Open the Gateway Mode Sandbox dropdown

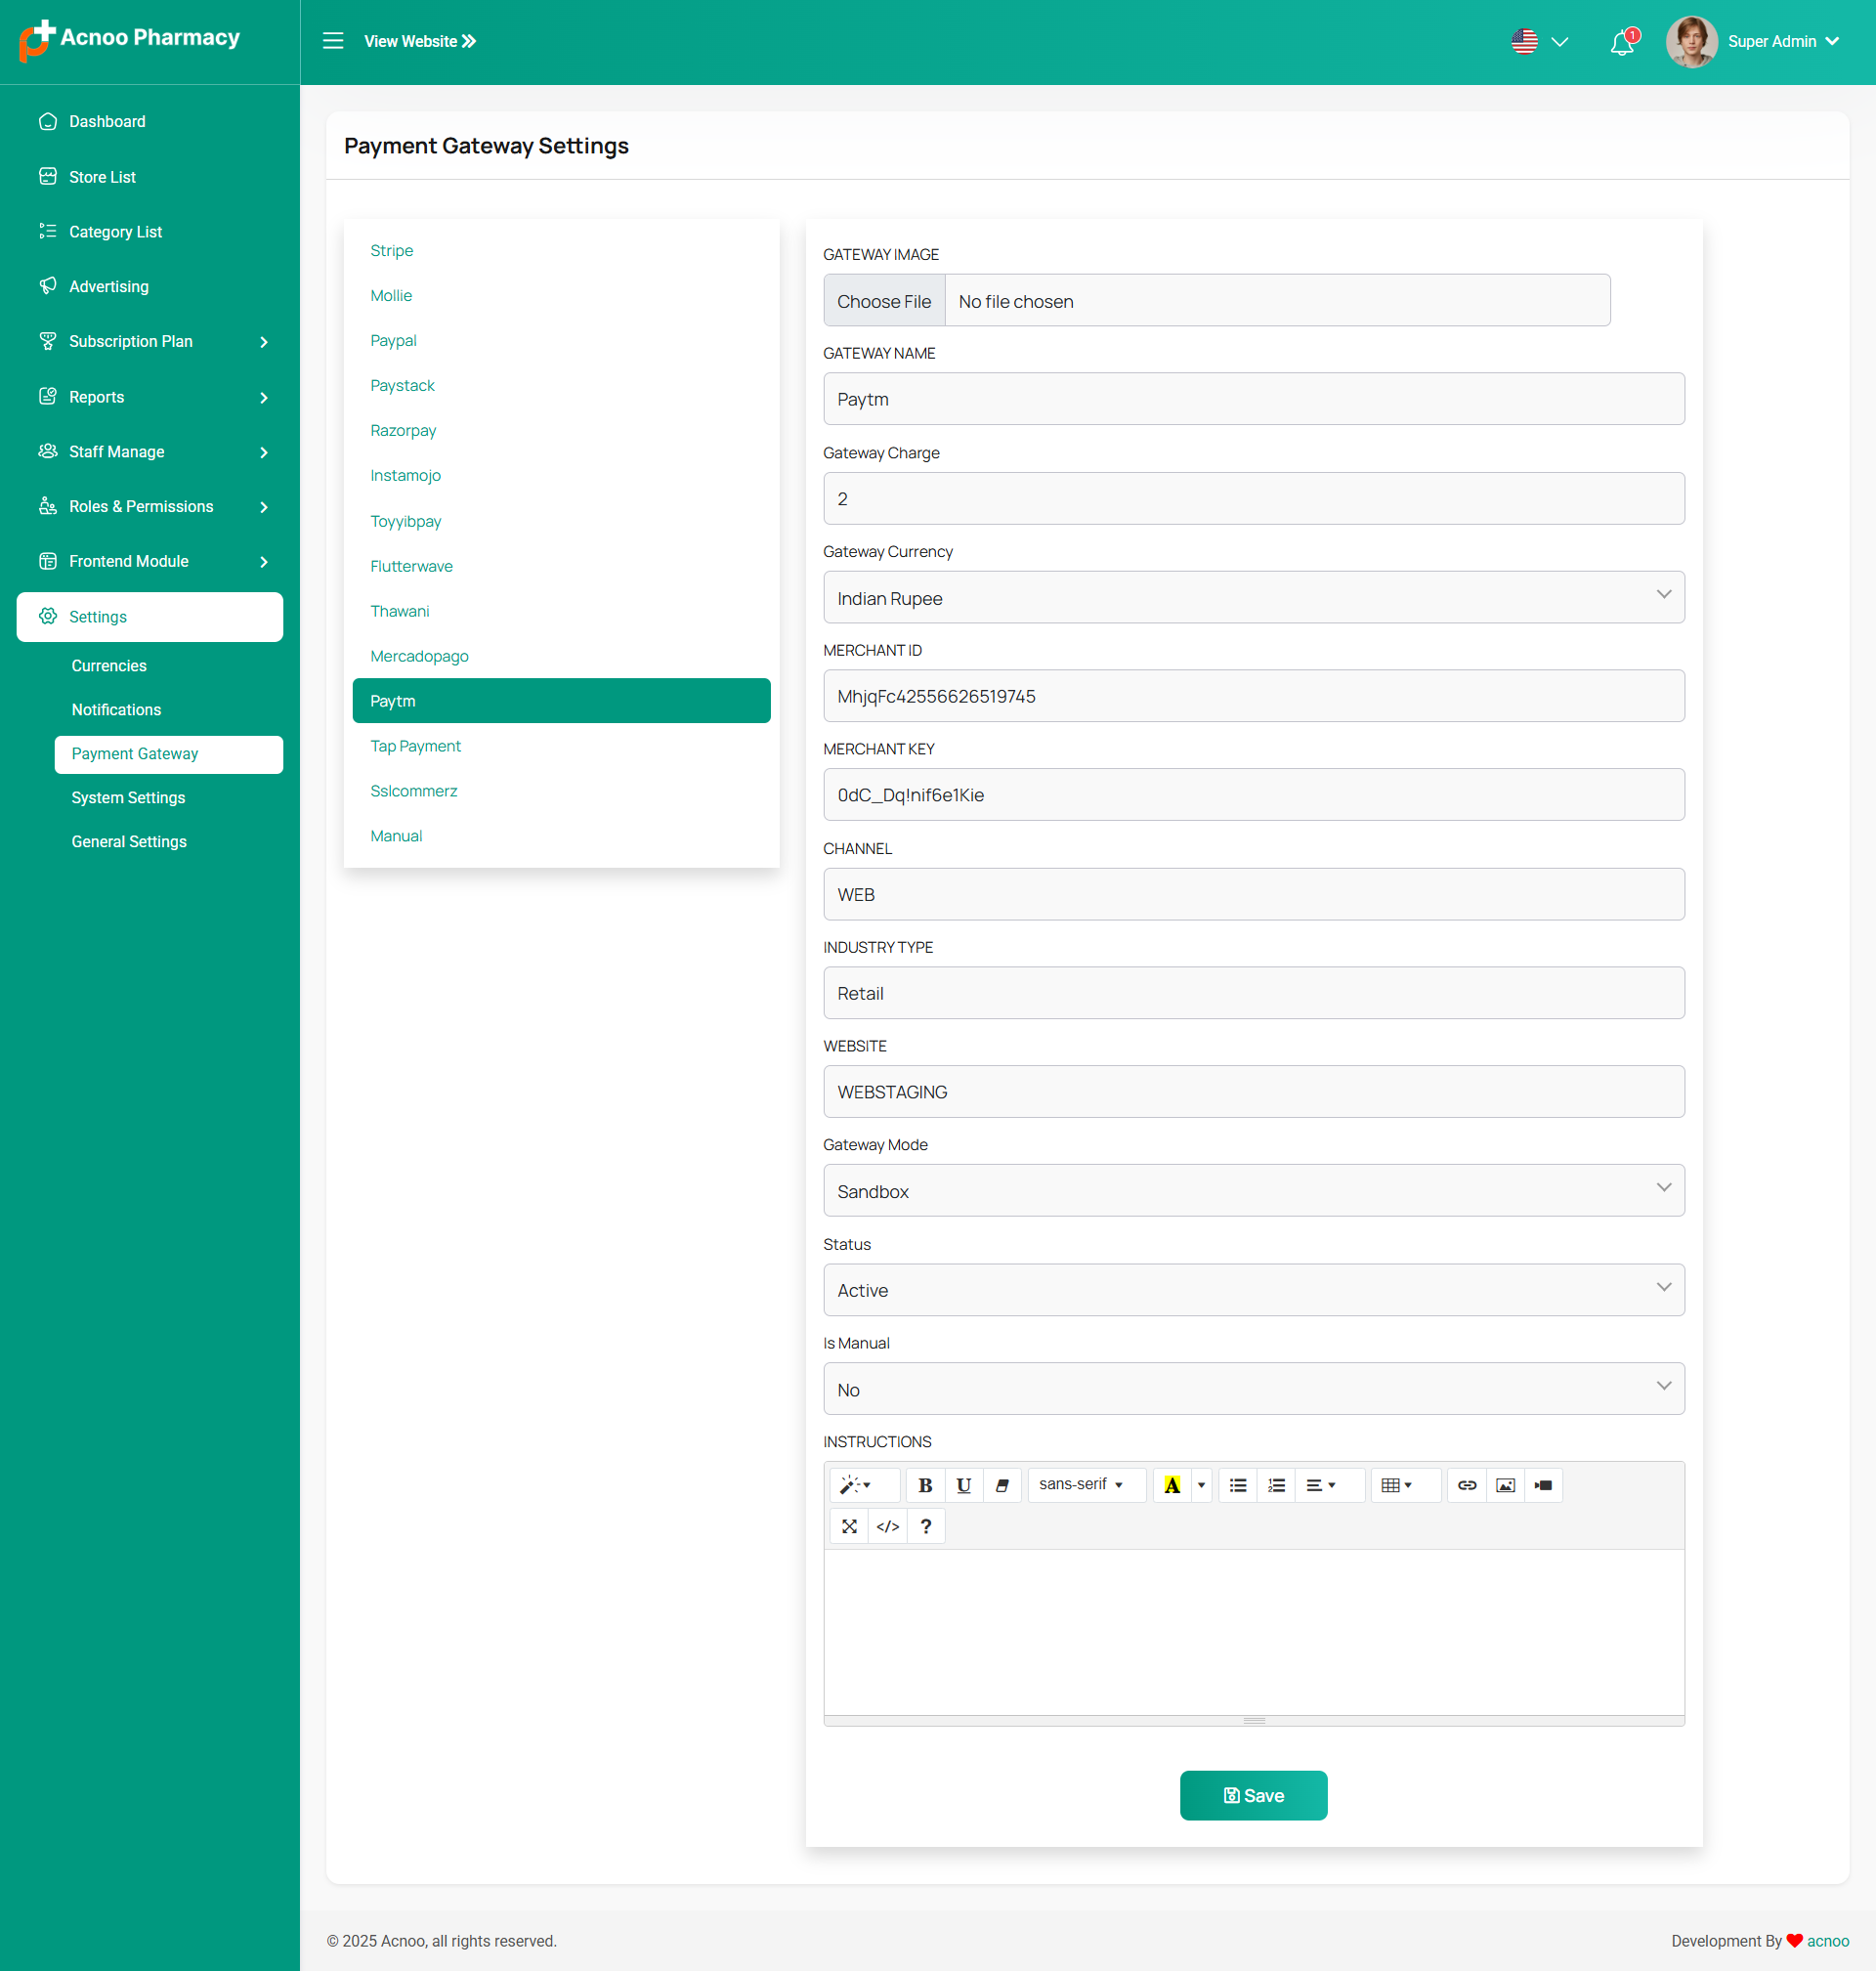coord(1253,1190)
